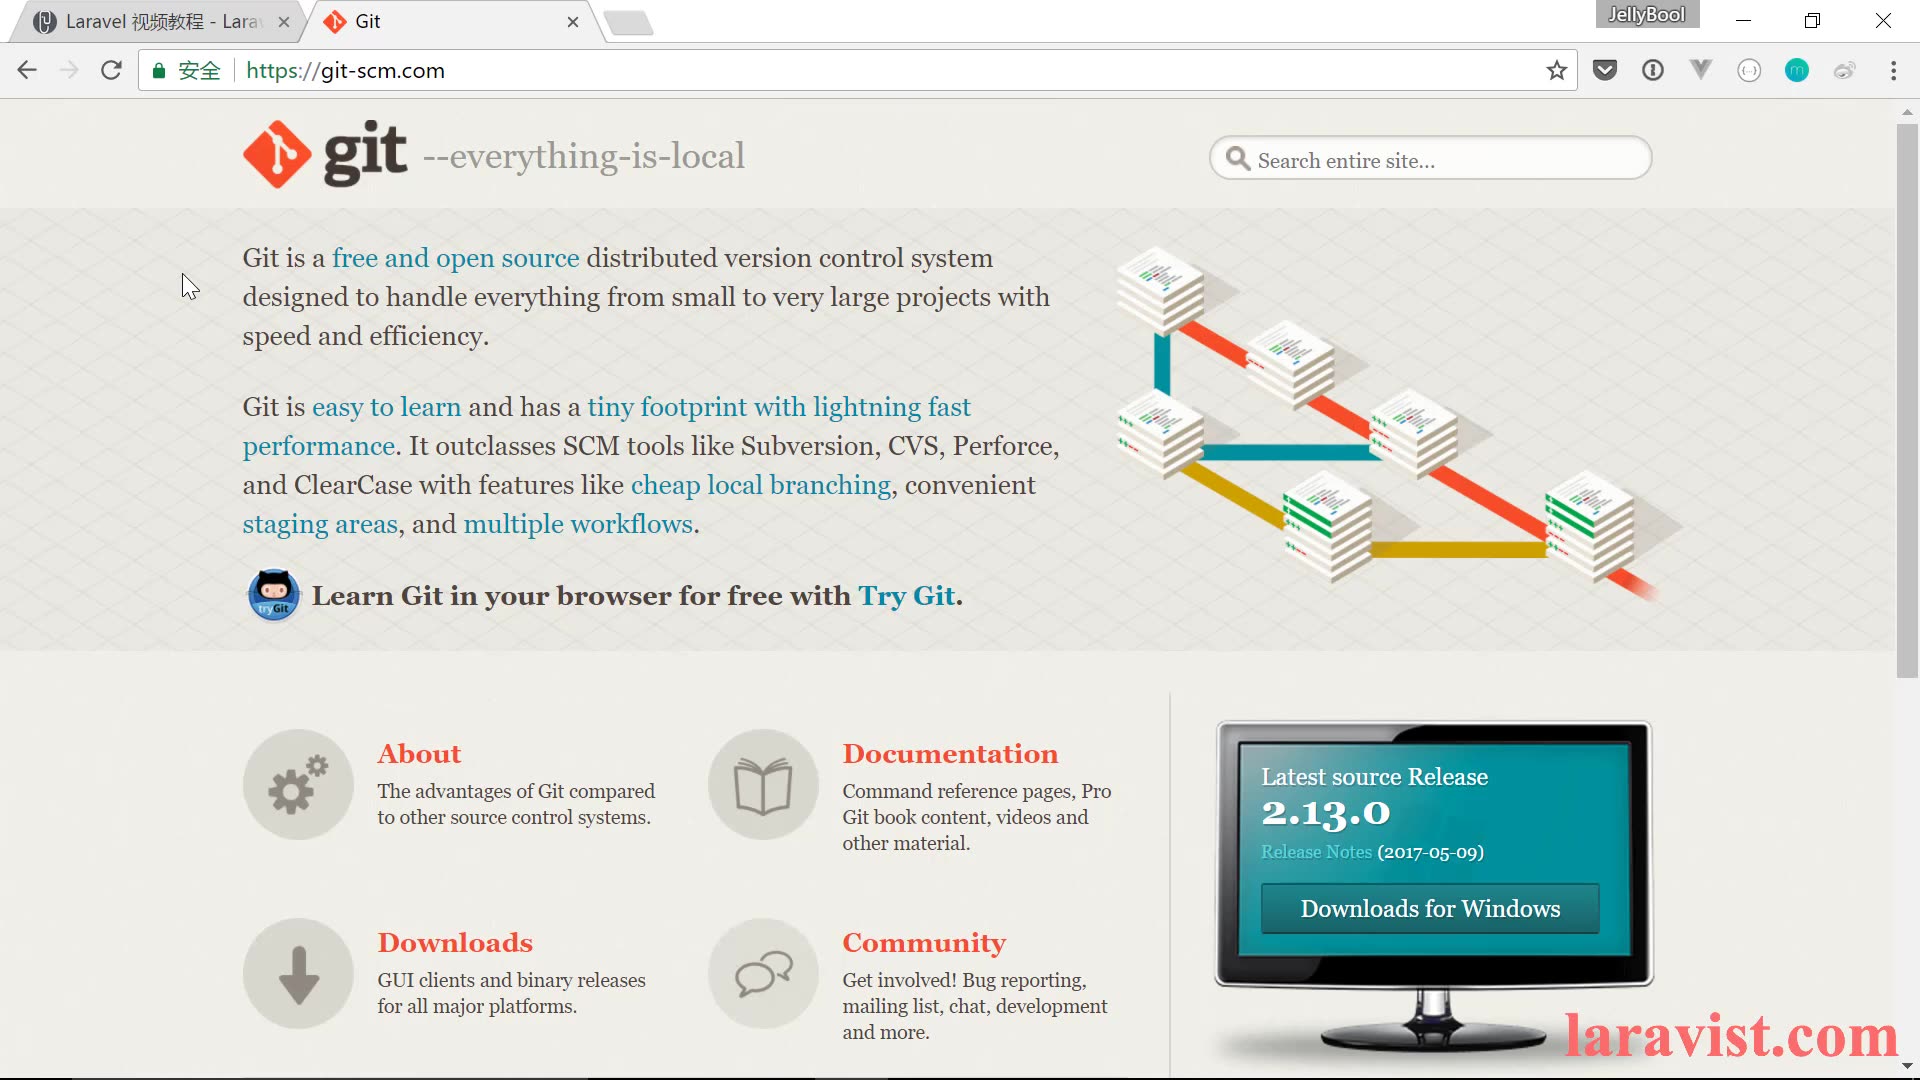Click the bookmark star icon in toolbar
Viewport: 1920px width, 1080px height.
point(1556,71)
